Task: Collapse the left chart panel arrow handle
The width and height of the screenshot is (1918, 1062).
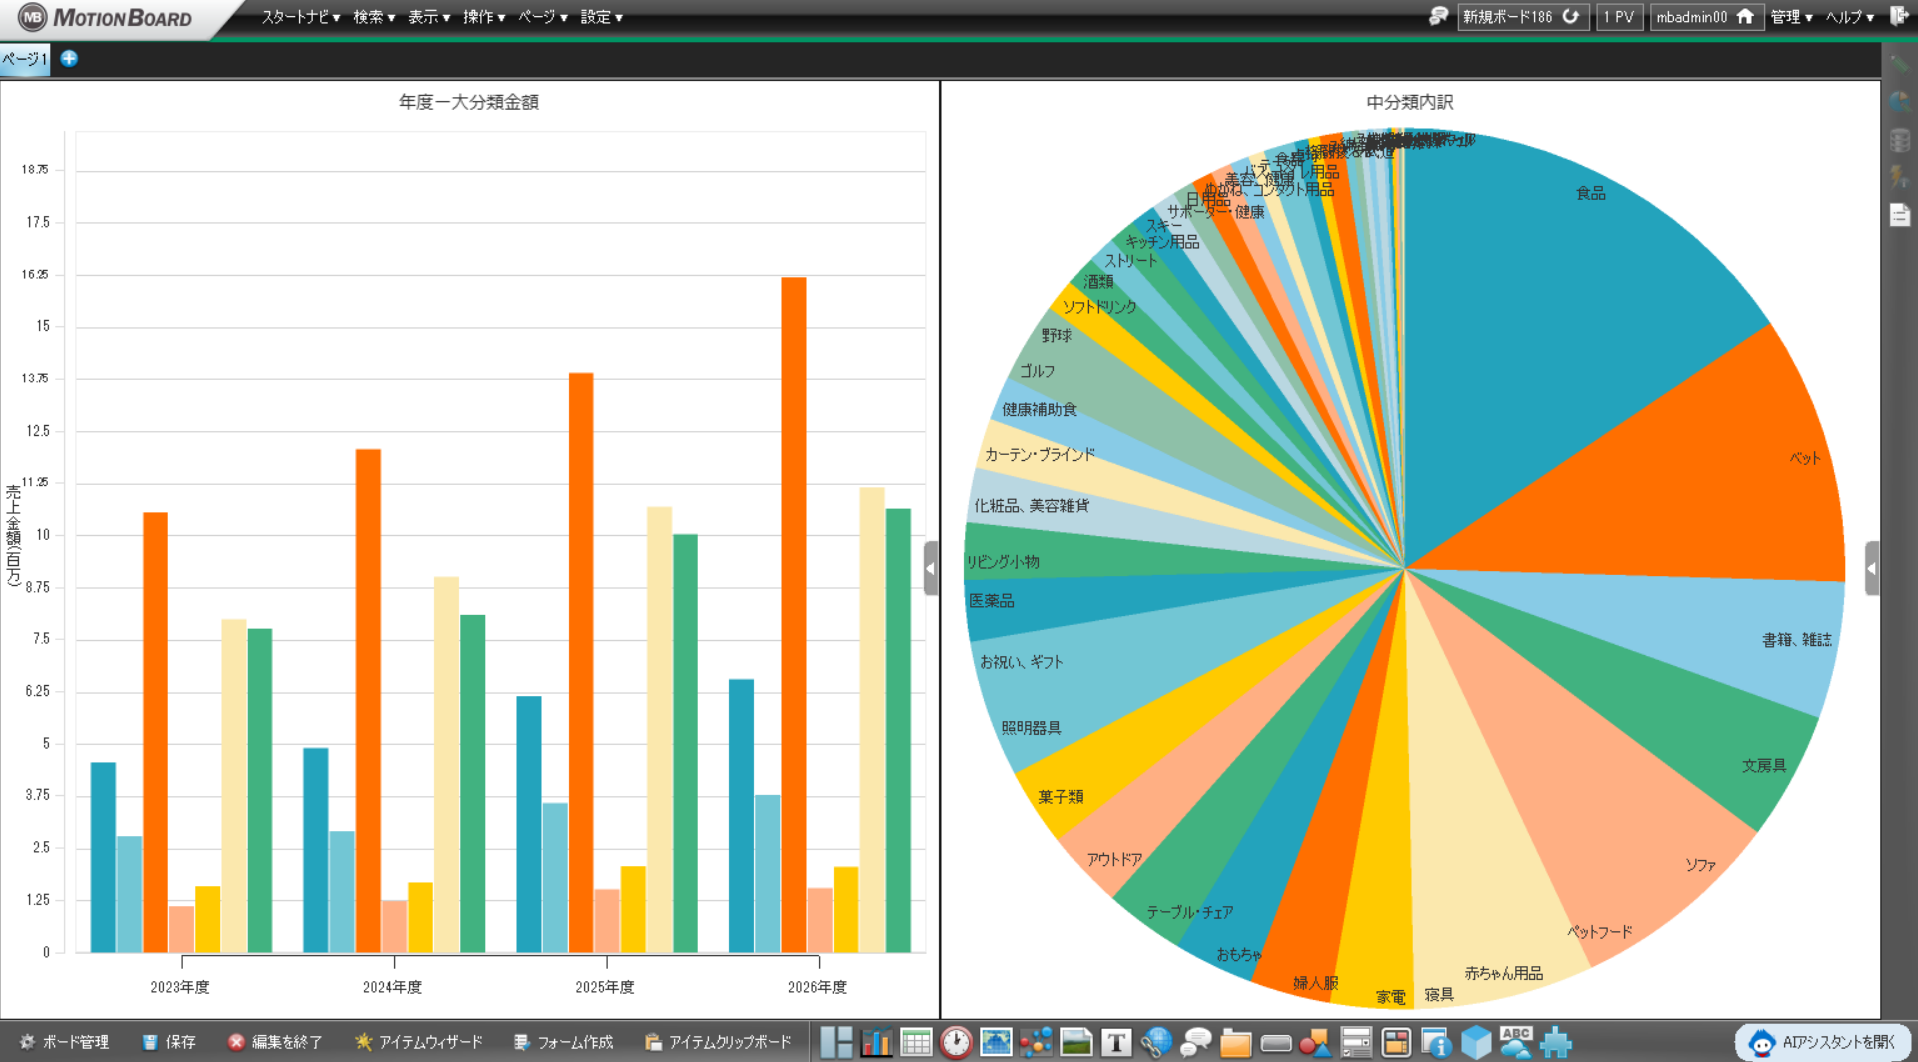Action: click(931, 568)
